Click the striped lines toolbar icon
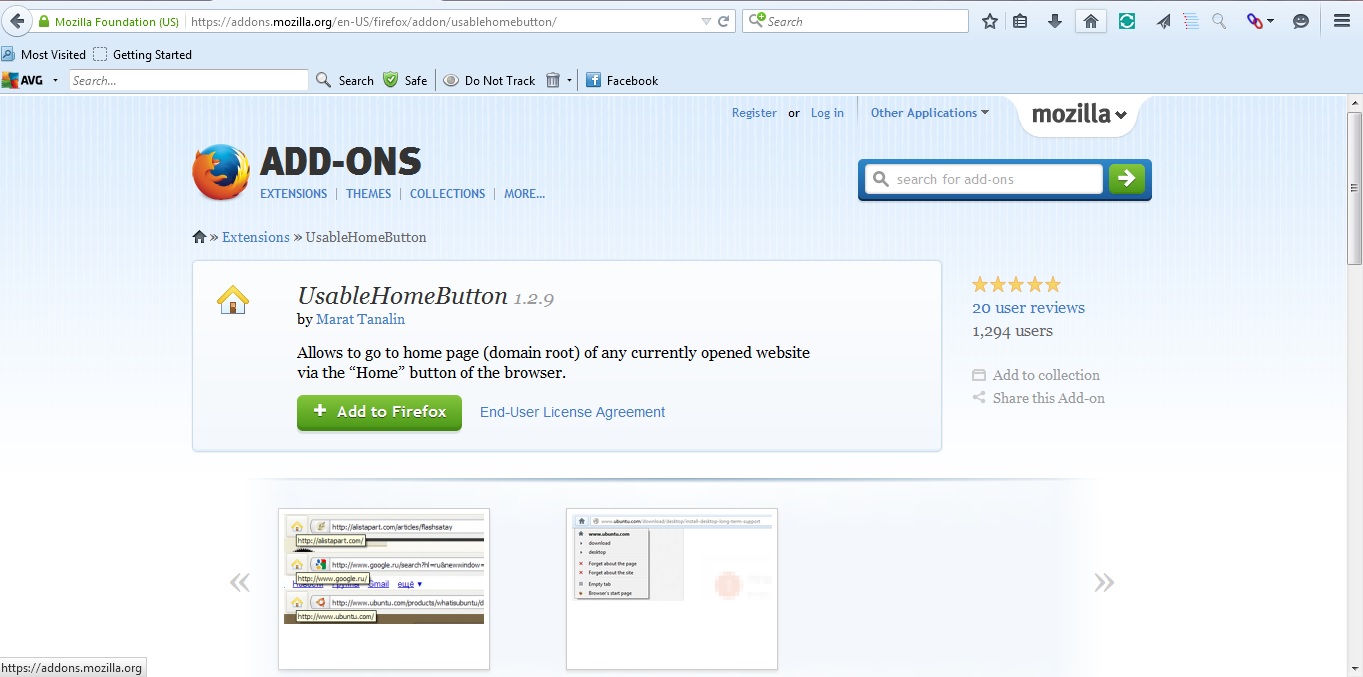Screen dimensions: 1363x677 tap(1191, 21)
